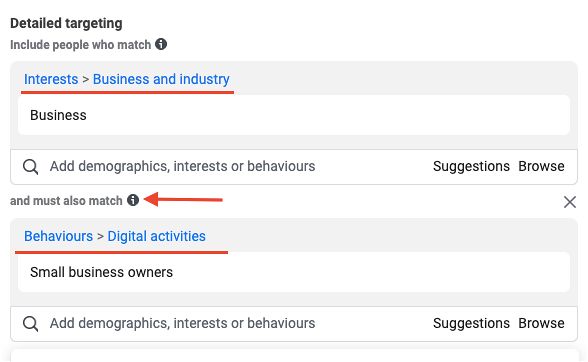Remove the must also match condition
The height and width of the screenshot is (362, 588).
pyautogui.click(x=570, y=202)
